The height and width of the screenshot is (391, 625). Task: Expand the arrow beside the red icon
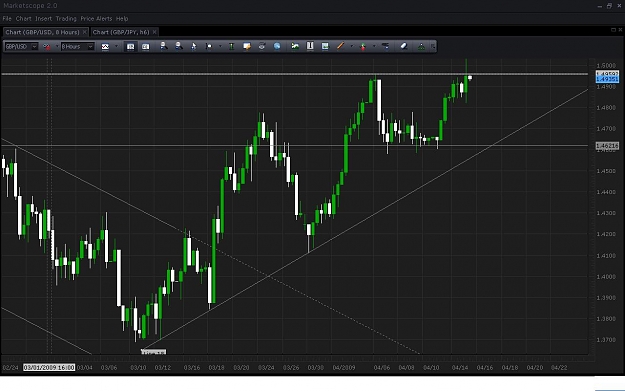pyautogui.click(x=56, y=47)
